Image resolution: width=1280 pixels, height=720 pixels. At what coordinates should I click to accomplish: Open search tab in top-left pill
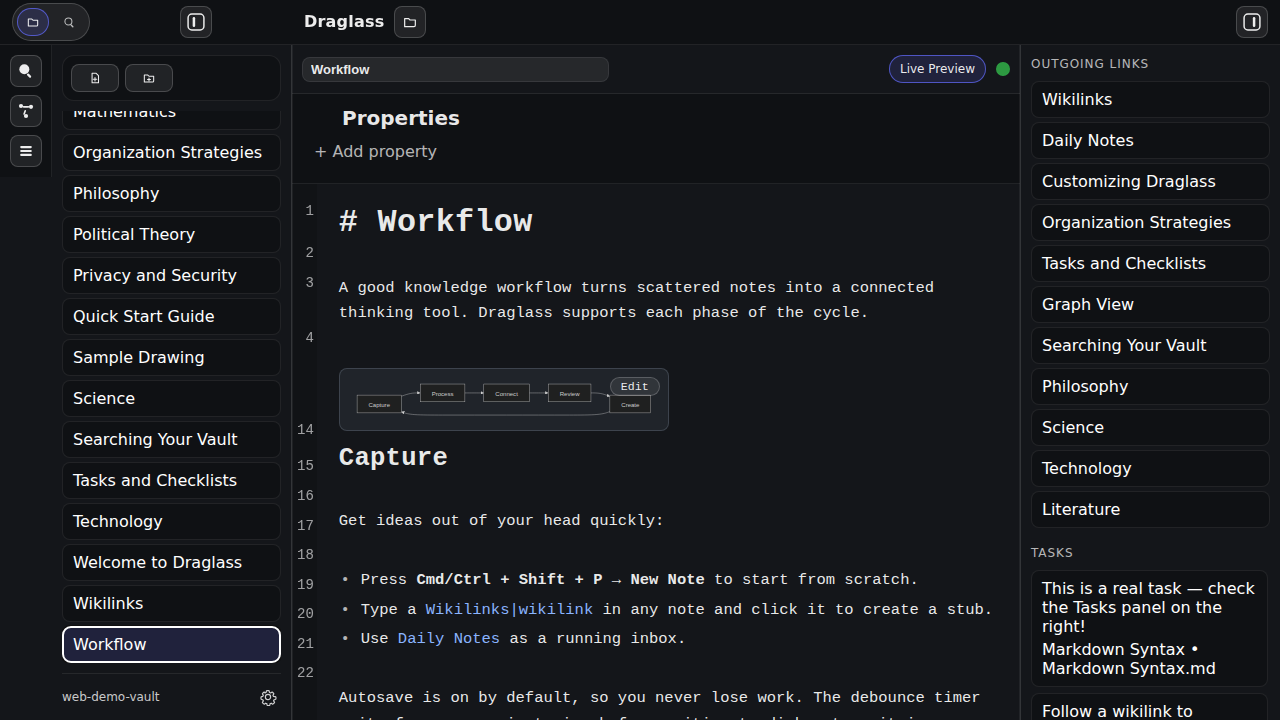(x=69, y=22)
